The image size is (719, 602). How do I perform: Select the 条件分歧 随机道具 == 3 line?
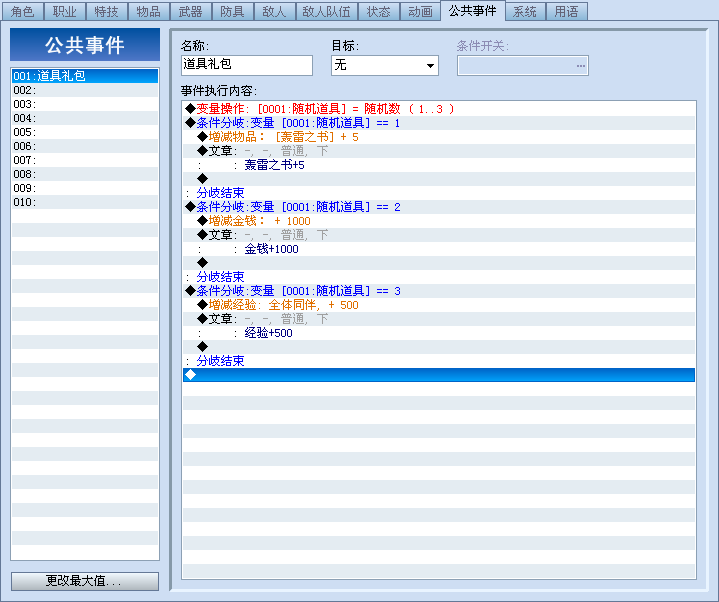pyautogui.click(x=439, y=291)
